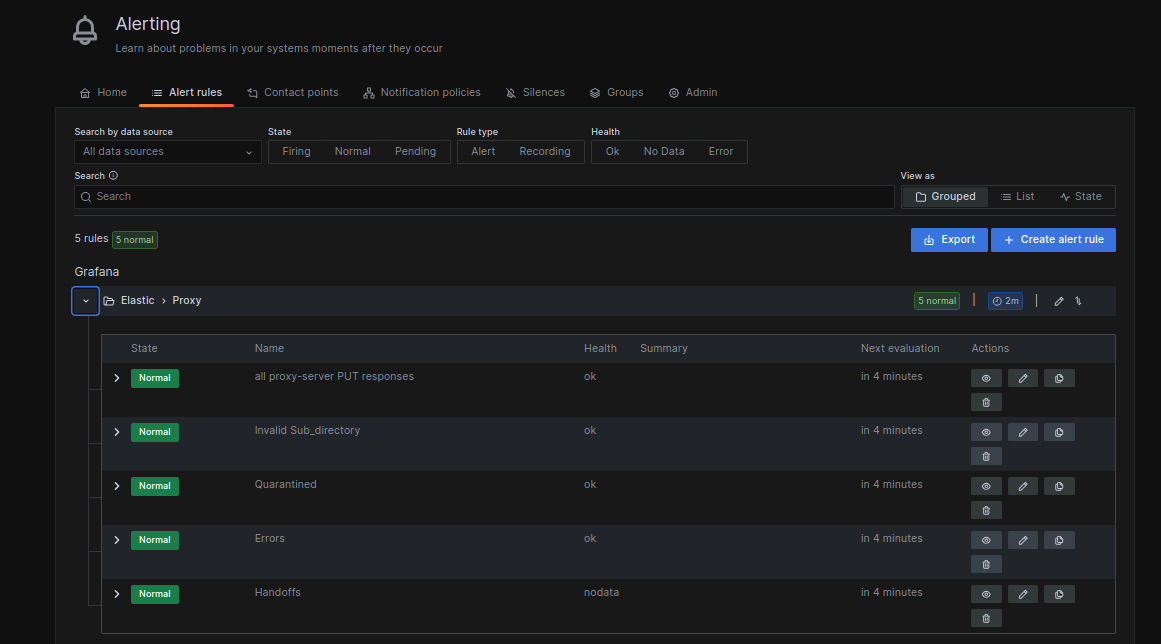Edit the Elastic Proxy folder pencil icon

1059,301
